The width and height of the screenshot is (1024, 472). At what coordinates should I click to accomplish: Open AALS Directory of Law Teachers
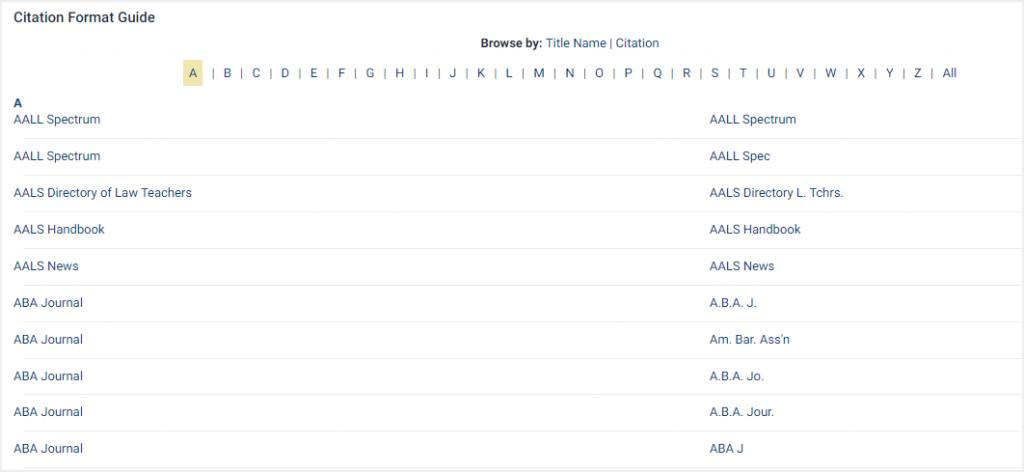103,193
